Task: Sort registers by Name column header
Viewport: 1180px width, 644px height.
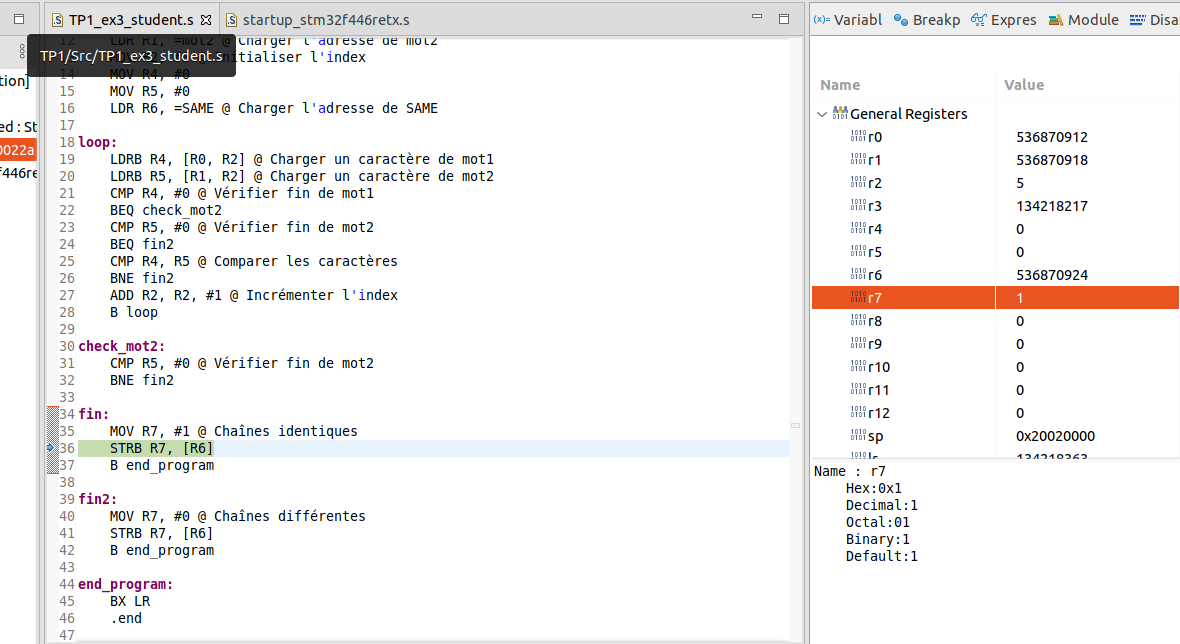Action: (x=840, y=85)
